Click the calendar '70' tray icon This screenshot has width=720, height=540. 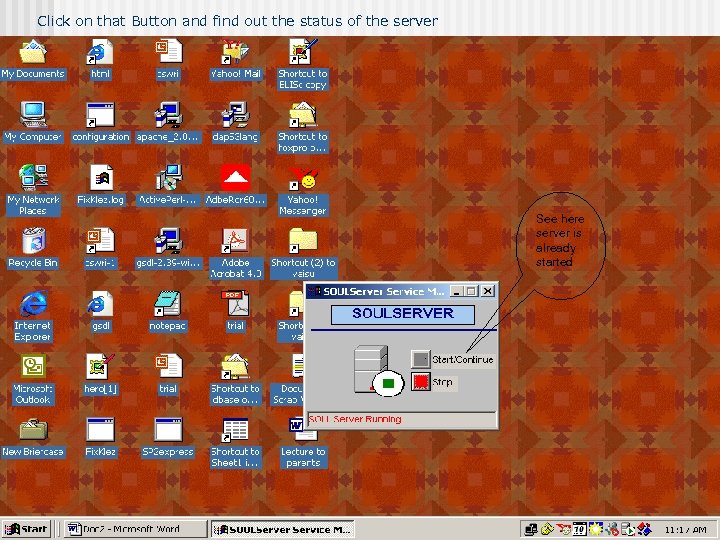tap(579, 529)
